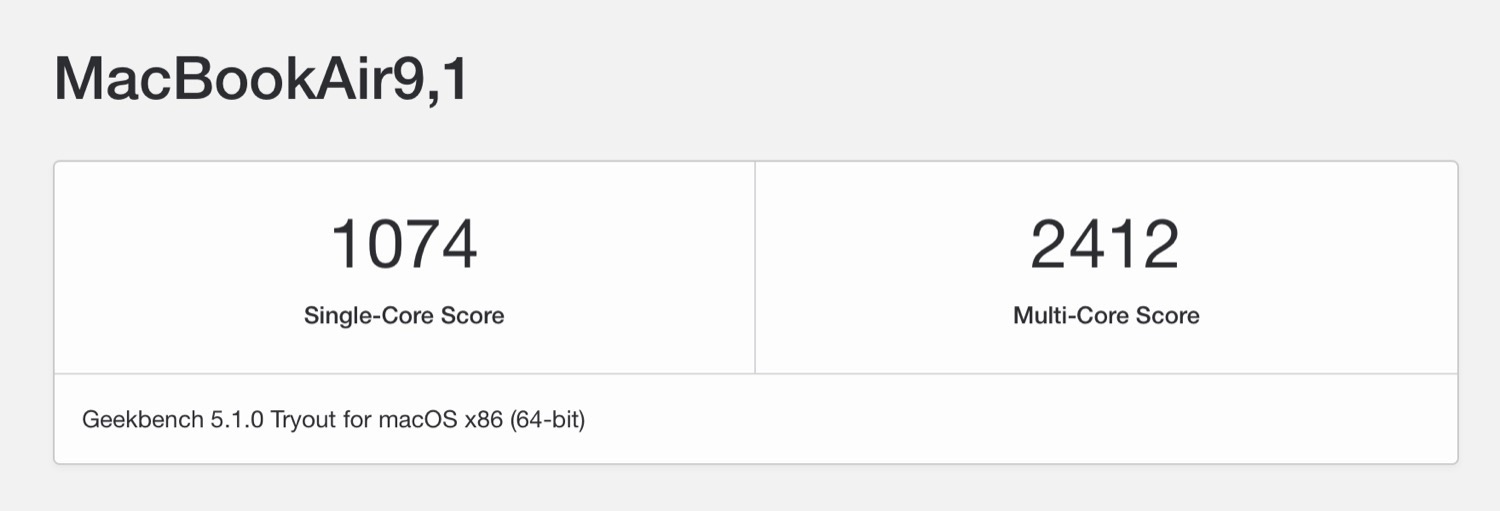Click the (64-bit) text in the footer

(548, 420)
